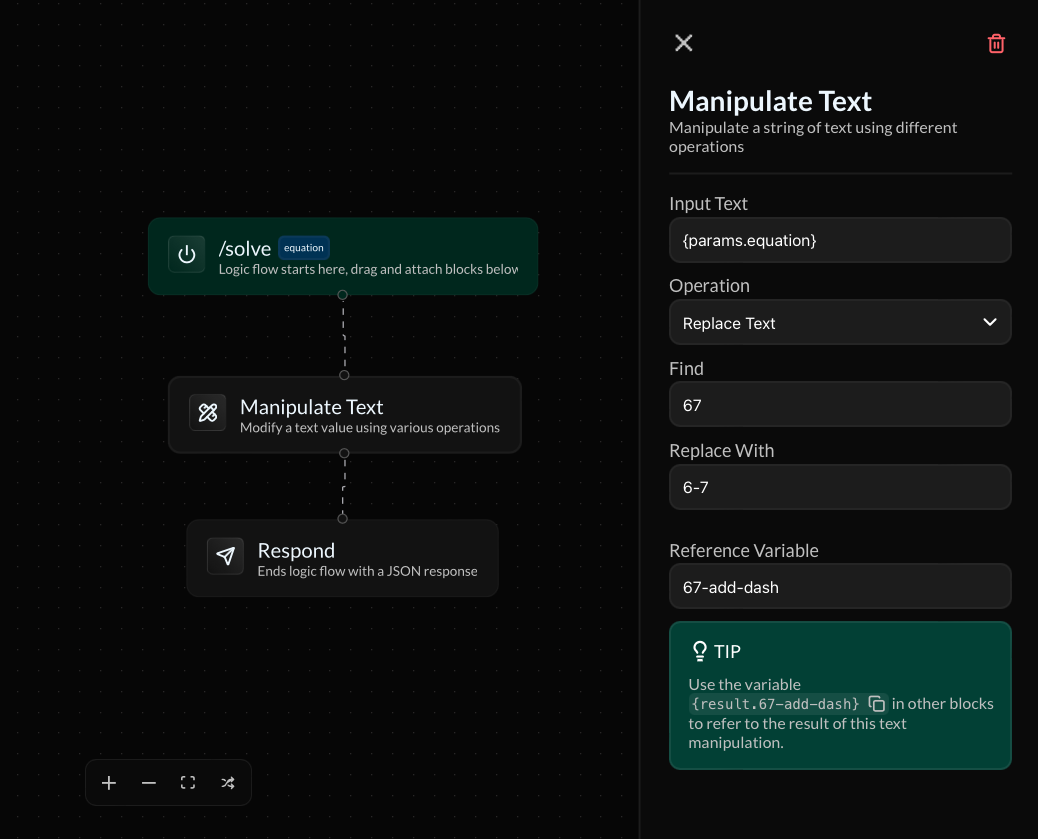Select the Manipulate Text block on canvas
This screenshot has width=1038, height=839.
(344, 415)
